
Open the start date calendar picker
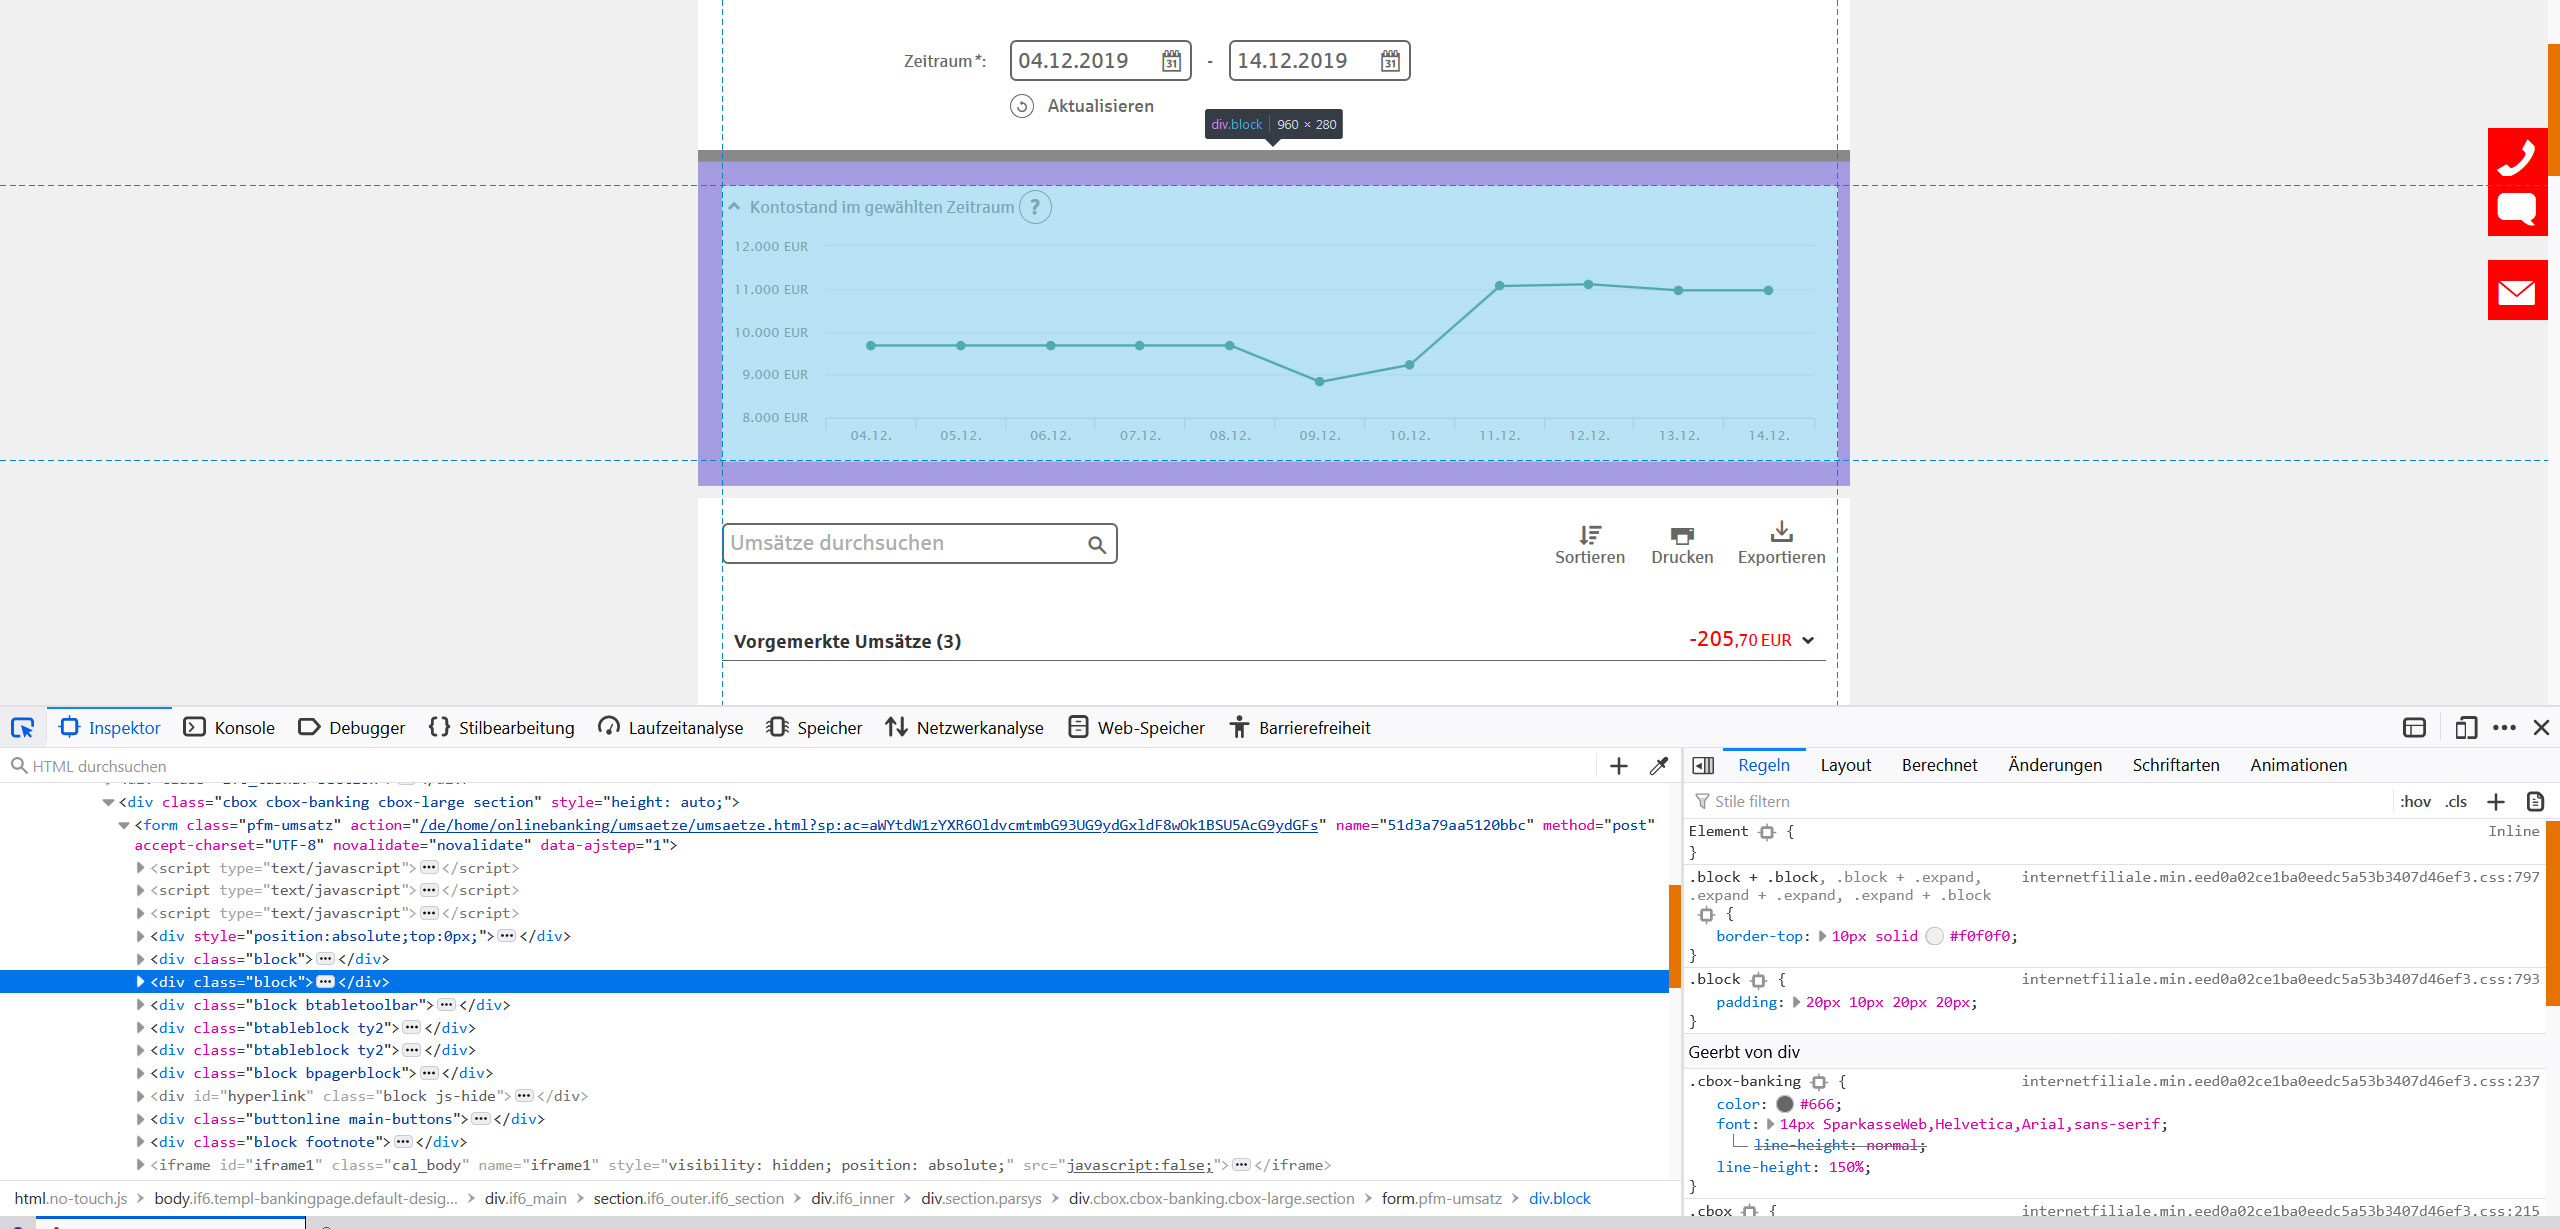click(x=1171, y=61)
